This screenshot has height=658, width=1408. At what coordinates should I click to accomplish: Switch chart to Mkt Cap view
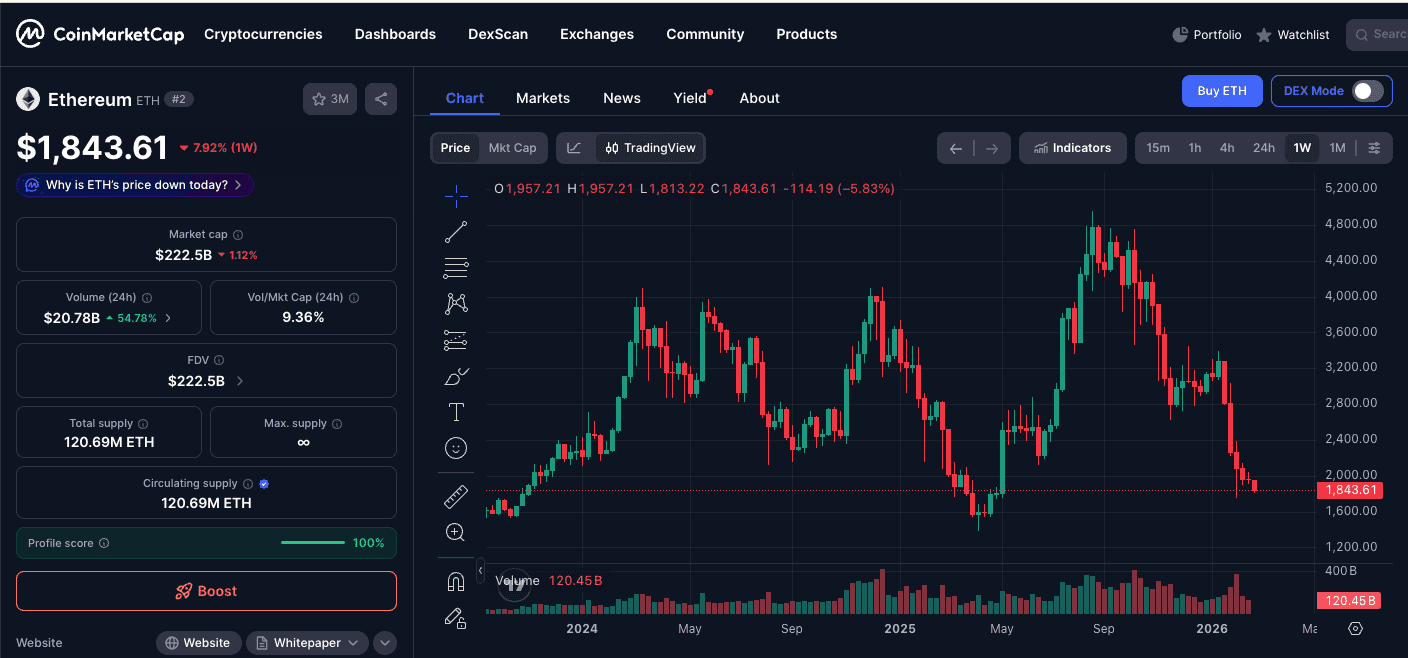512,148
